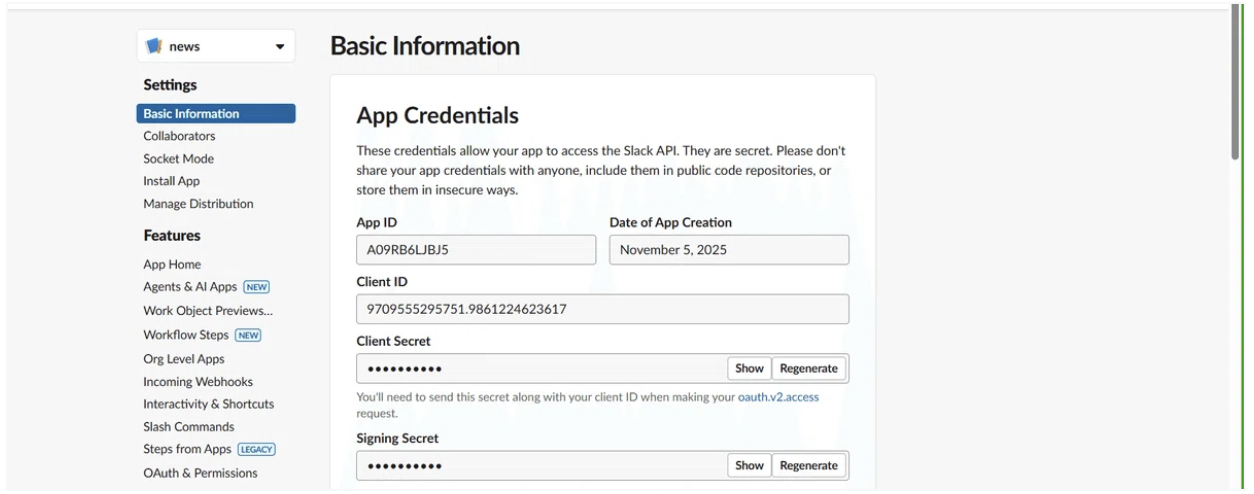This screenshot has width=1254, height=494.
Task: Open the Collaborators settings page
Action: (x=179, y=136)
